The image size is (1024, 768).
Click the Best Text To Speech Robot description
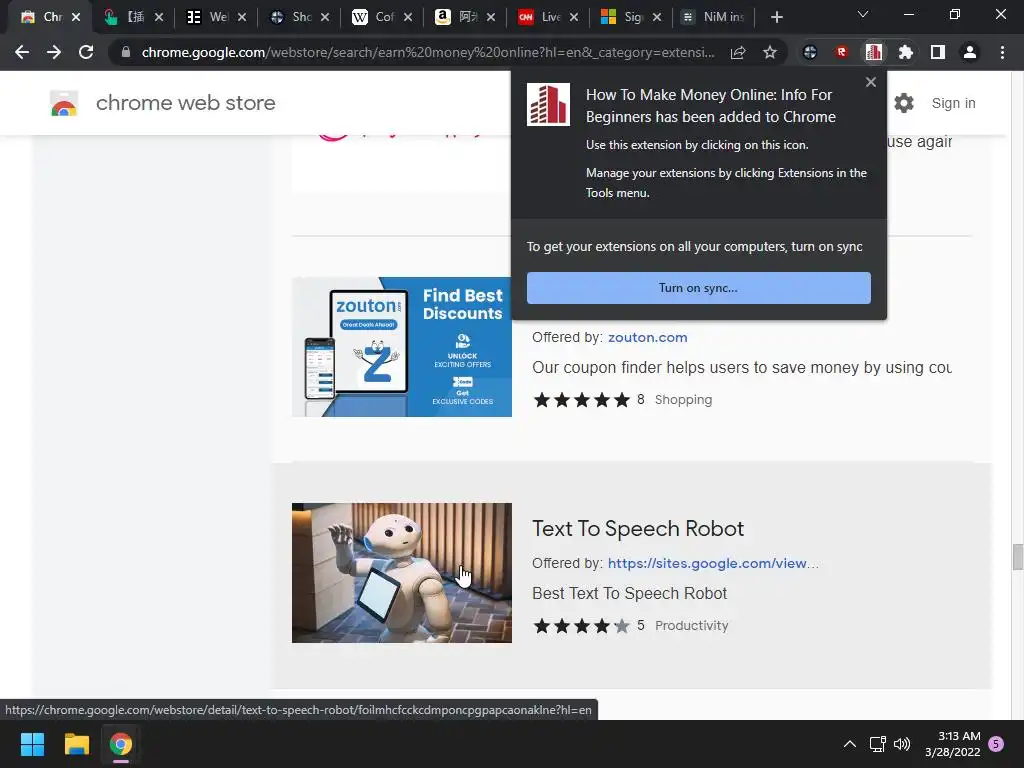tap(630, 594)
